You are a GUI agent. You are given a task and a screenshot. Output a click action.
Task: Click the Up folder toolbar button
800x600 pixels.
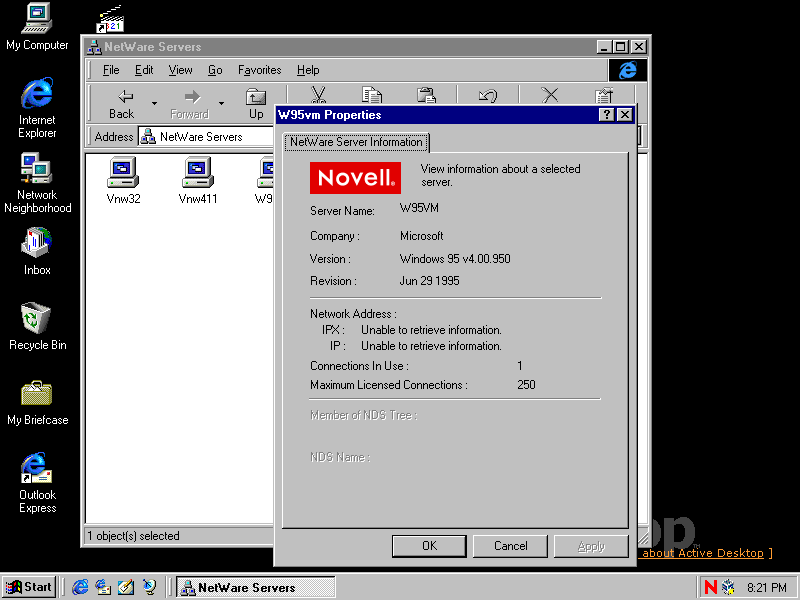pyautogui.click(x=256, y=104)
